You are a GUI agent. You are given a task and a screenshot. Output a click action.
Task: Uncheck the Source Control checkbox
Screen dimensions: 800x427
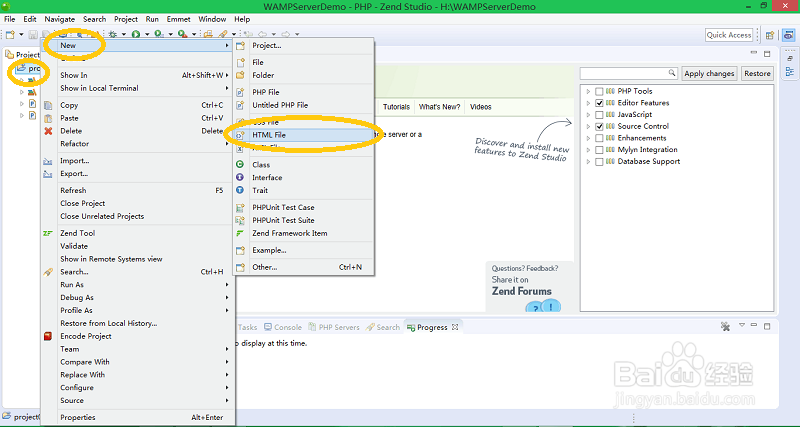tap(599, 127)
